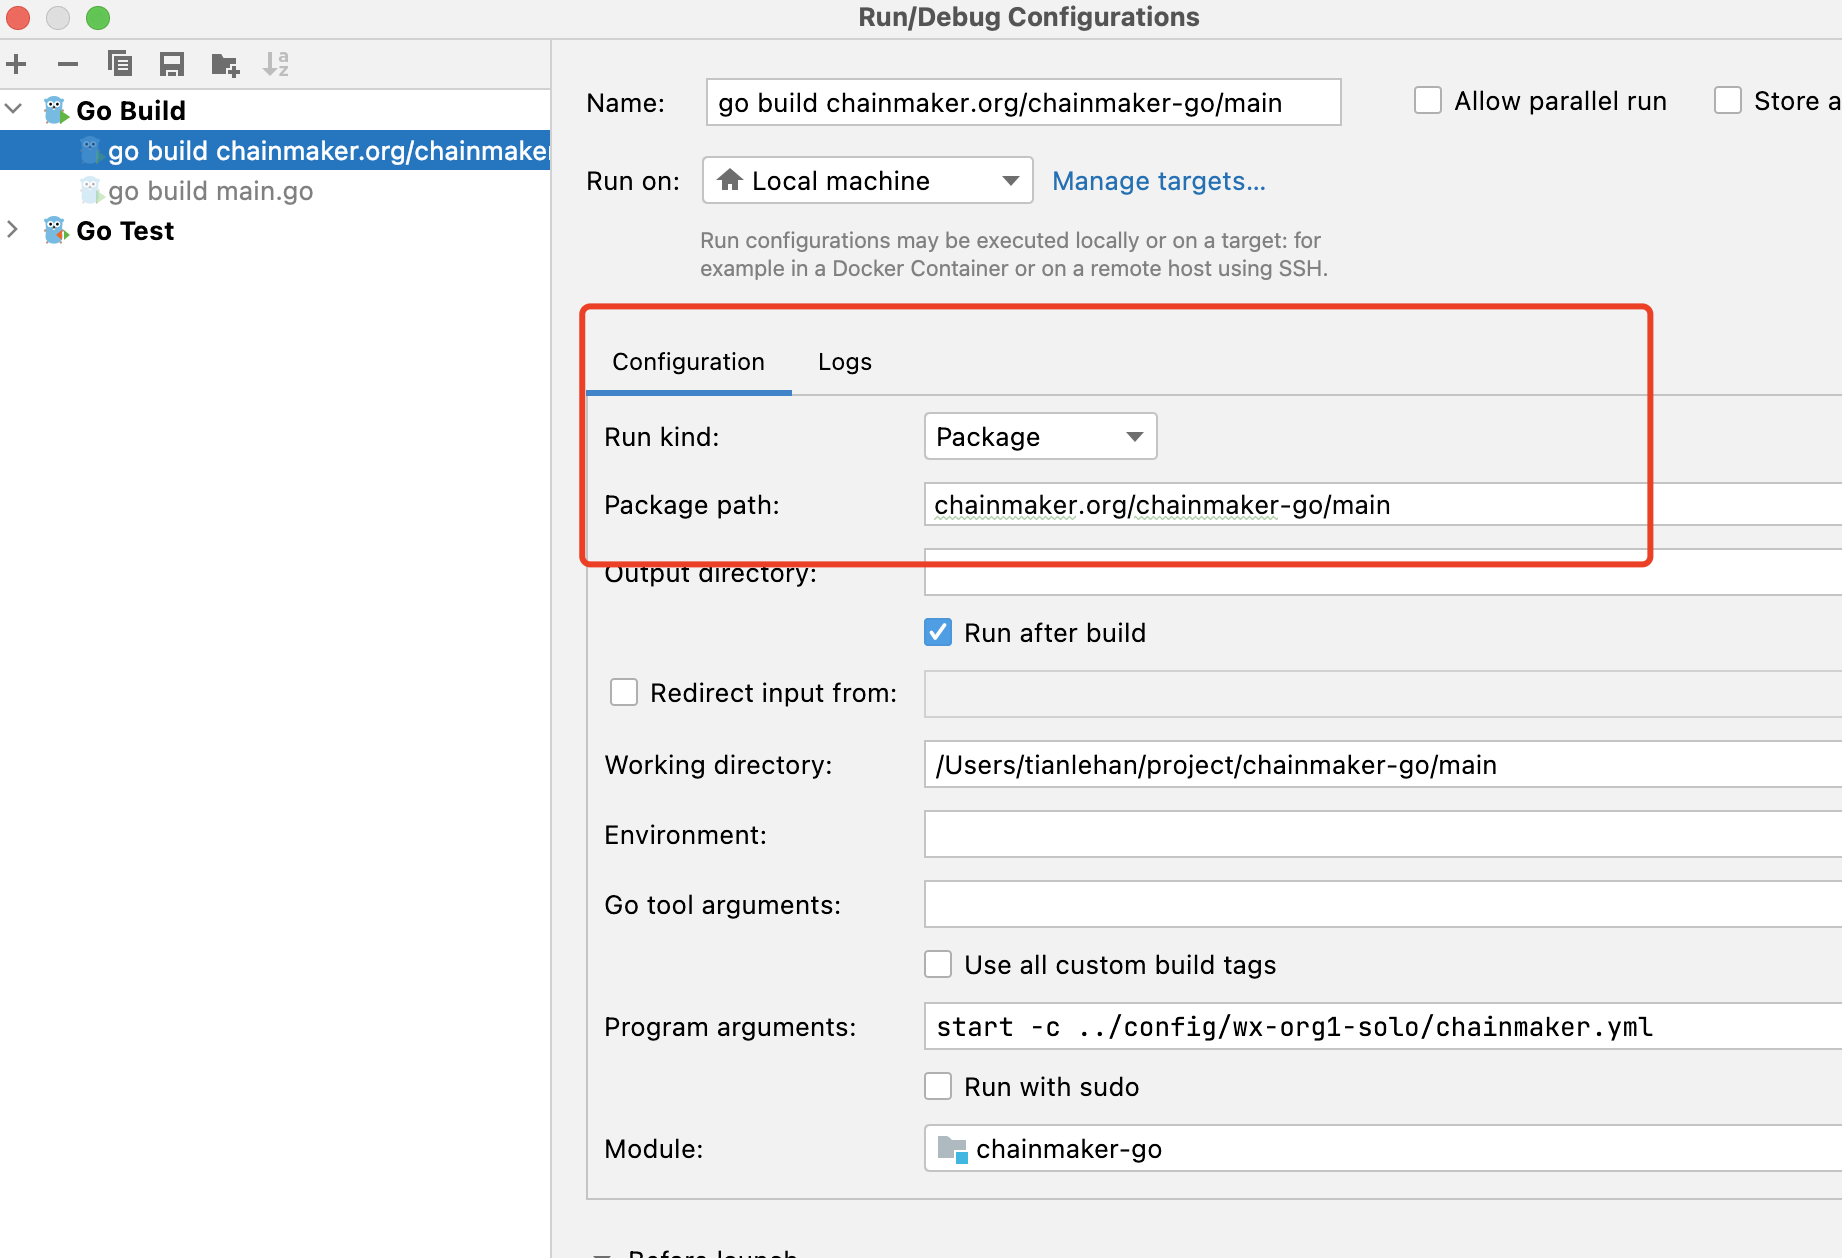
Task: Tick the Use all custom build tags checkbox
Action: [x=938, y=965]
